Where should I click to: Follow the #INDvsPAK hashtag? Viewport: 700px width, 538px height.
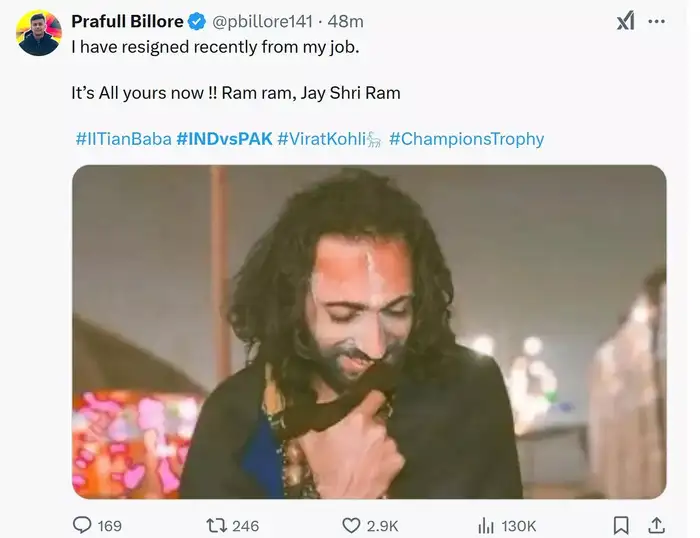(224, 139)
